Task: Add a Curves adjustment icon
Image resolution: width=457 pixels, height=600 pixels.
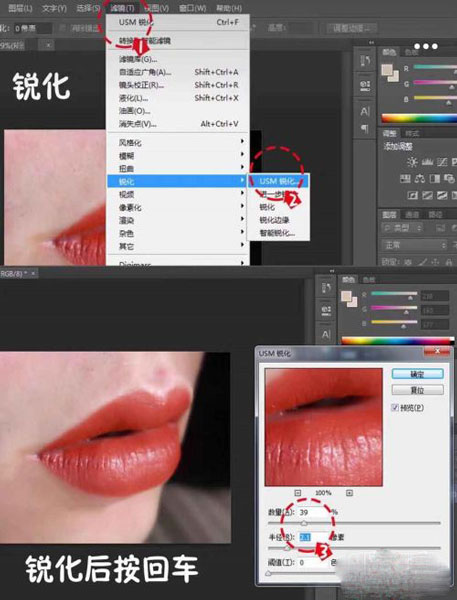Action: coord(442,162)
